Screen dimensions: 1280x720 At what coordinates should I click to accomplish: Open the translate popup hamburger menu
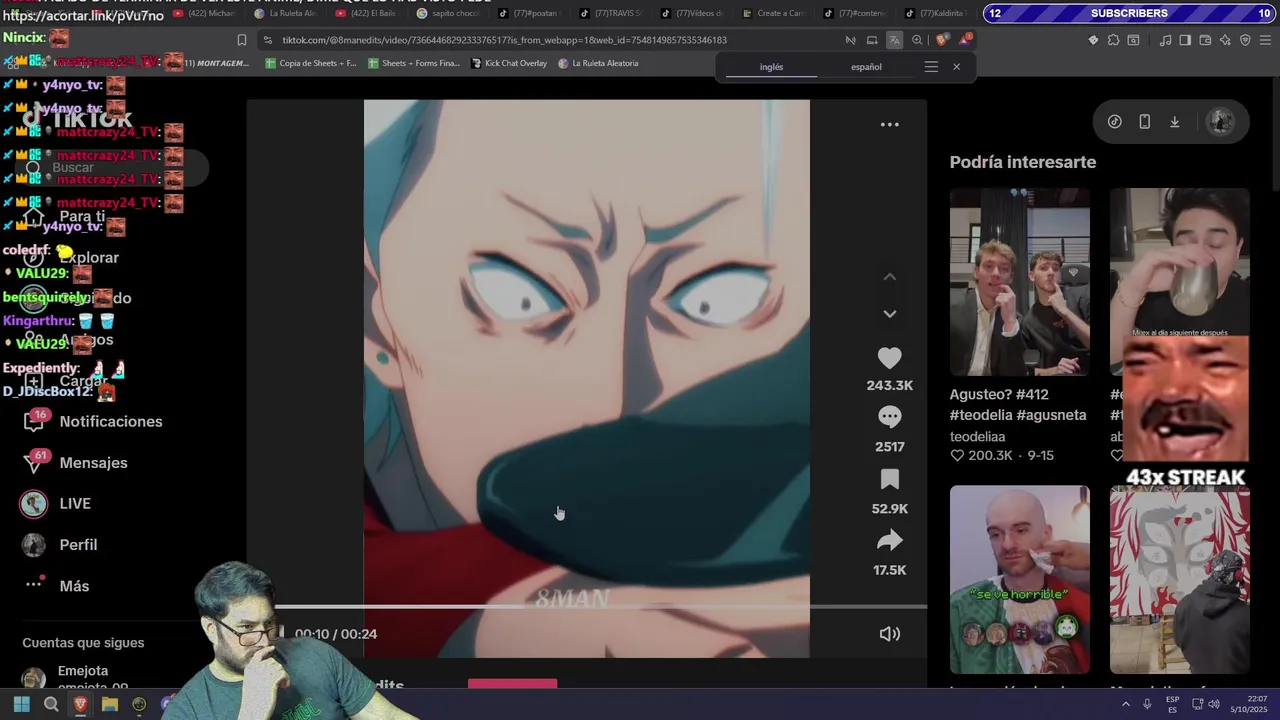(931, 67)
